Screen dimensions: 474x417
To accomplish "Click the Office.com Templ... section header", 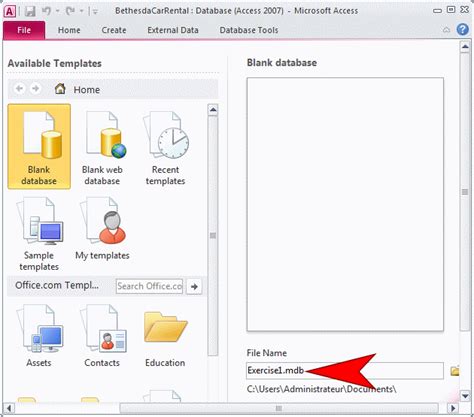I will pyautogui.click(x=57, y=285).
